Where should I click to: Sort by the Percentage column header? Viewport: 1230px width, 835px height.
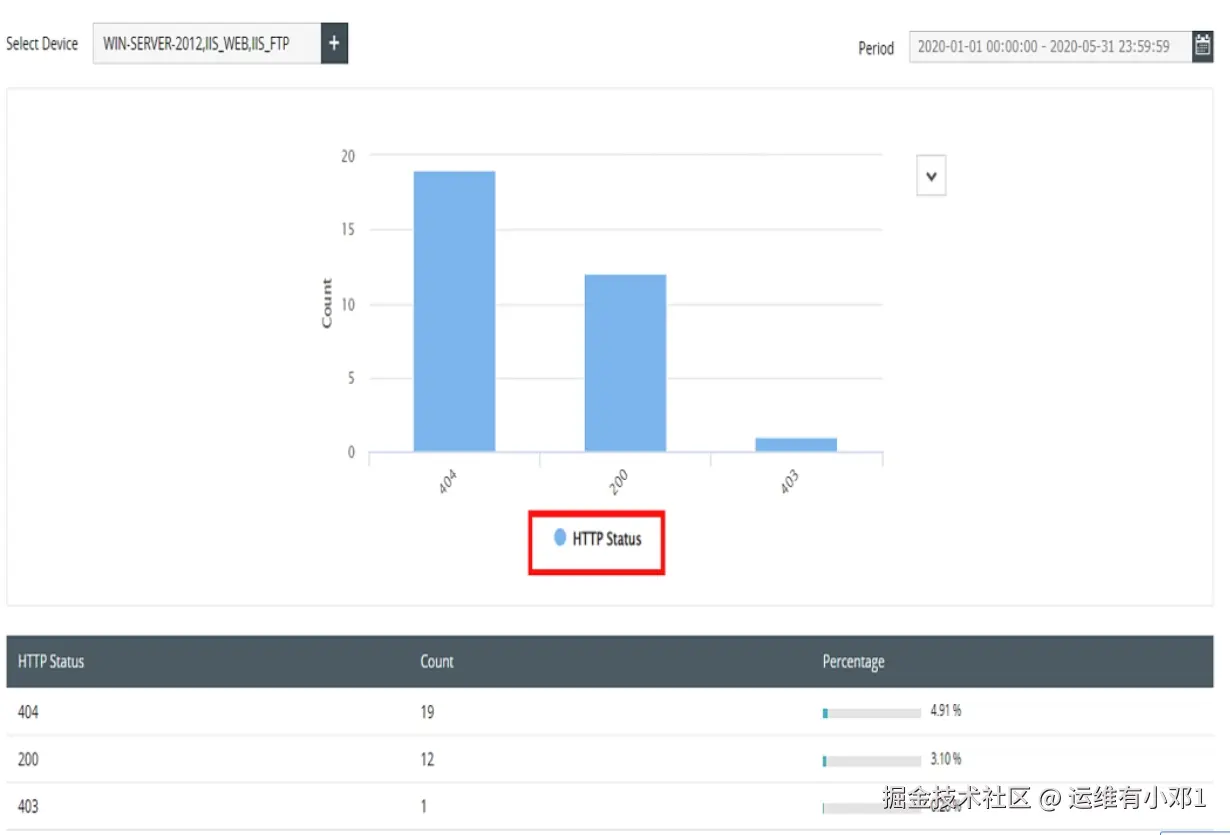853,662
